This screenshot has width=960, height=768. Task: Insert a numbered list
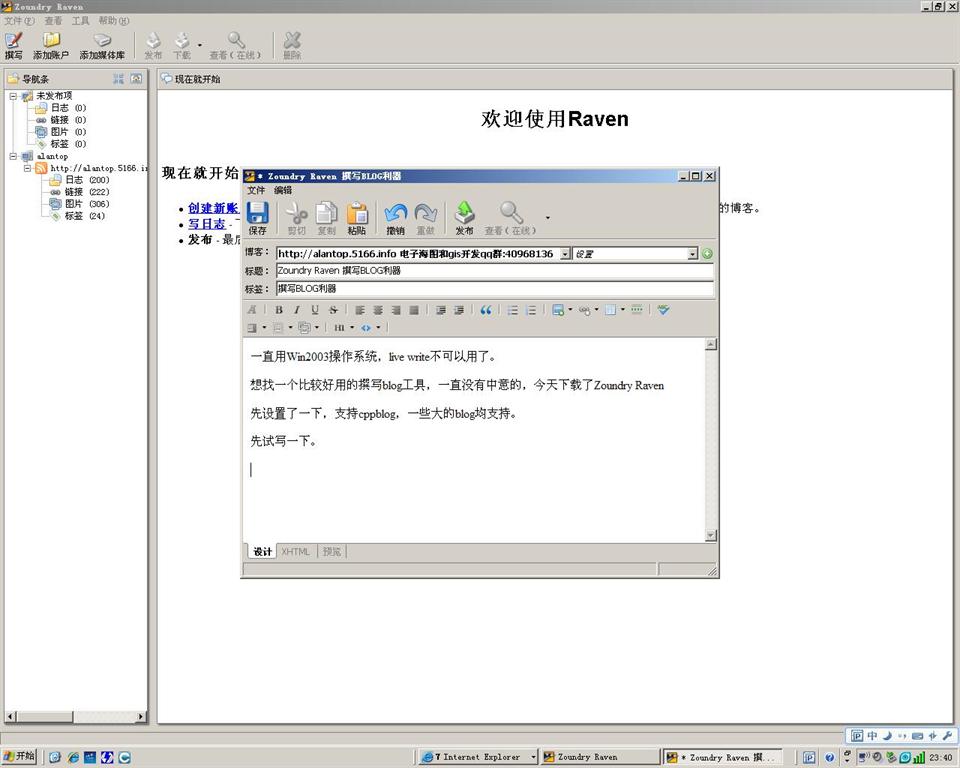531,310
